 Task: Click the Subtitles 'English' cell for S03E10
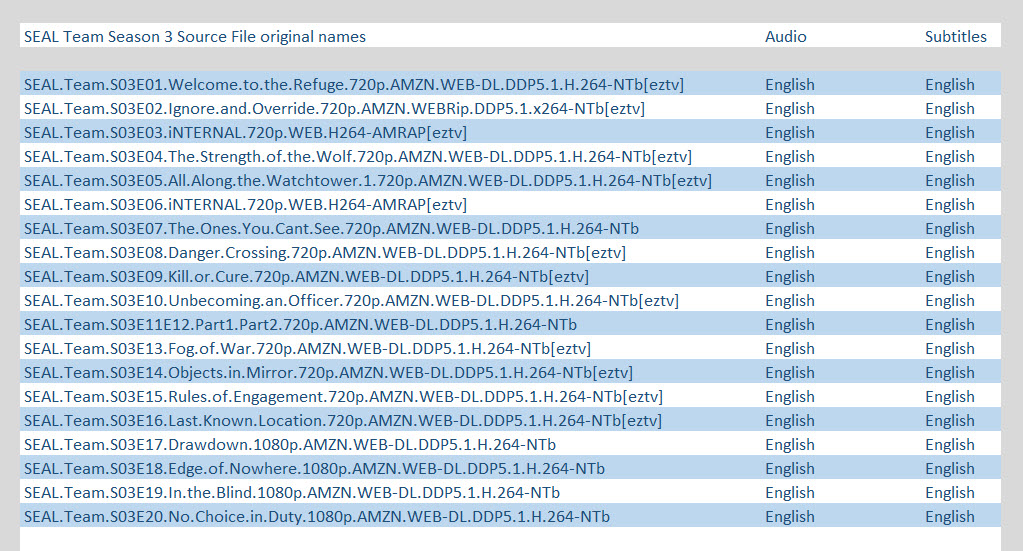949,301
